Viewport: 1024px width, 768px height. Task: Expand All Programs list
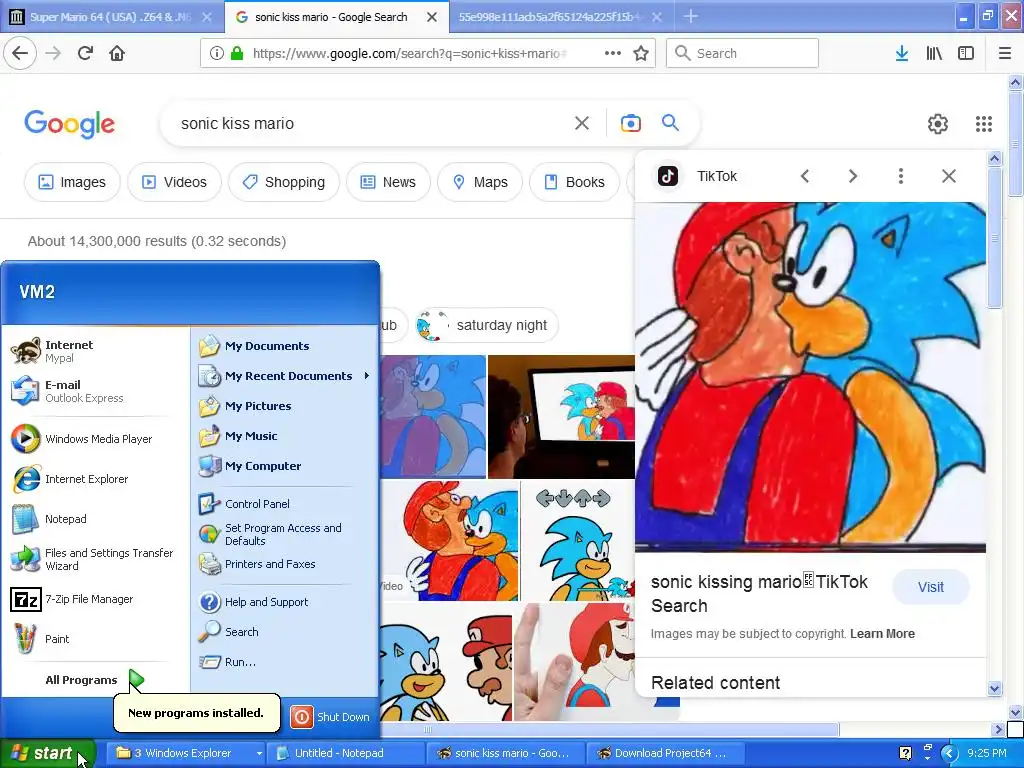95,680
